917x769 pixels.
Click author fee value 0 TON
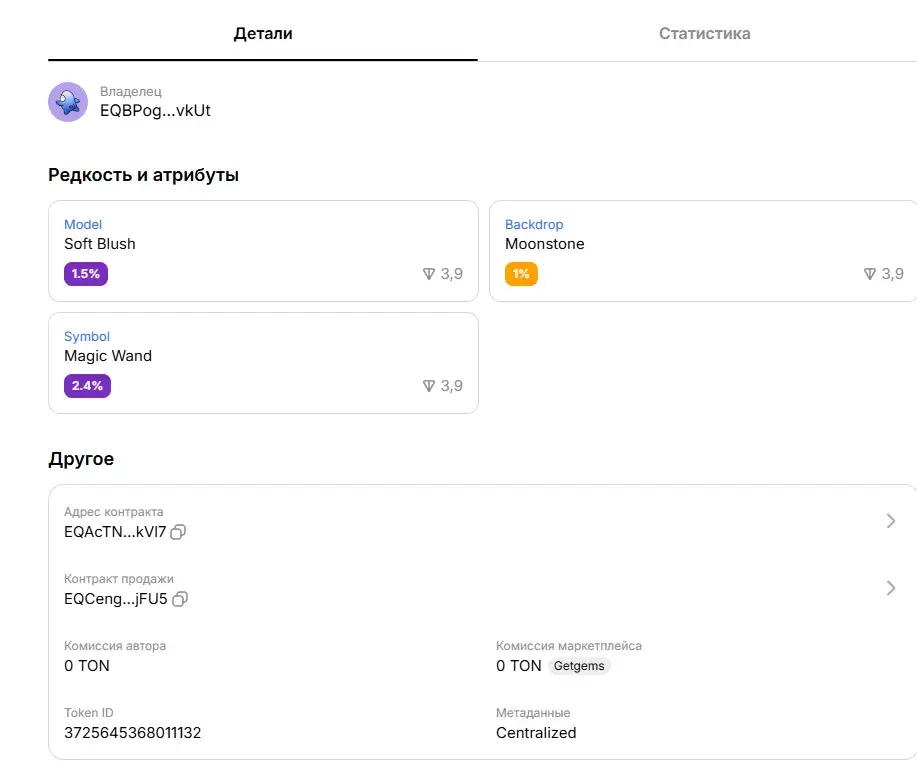tap(87, 666)
